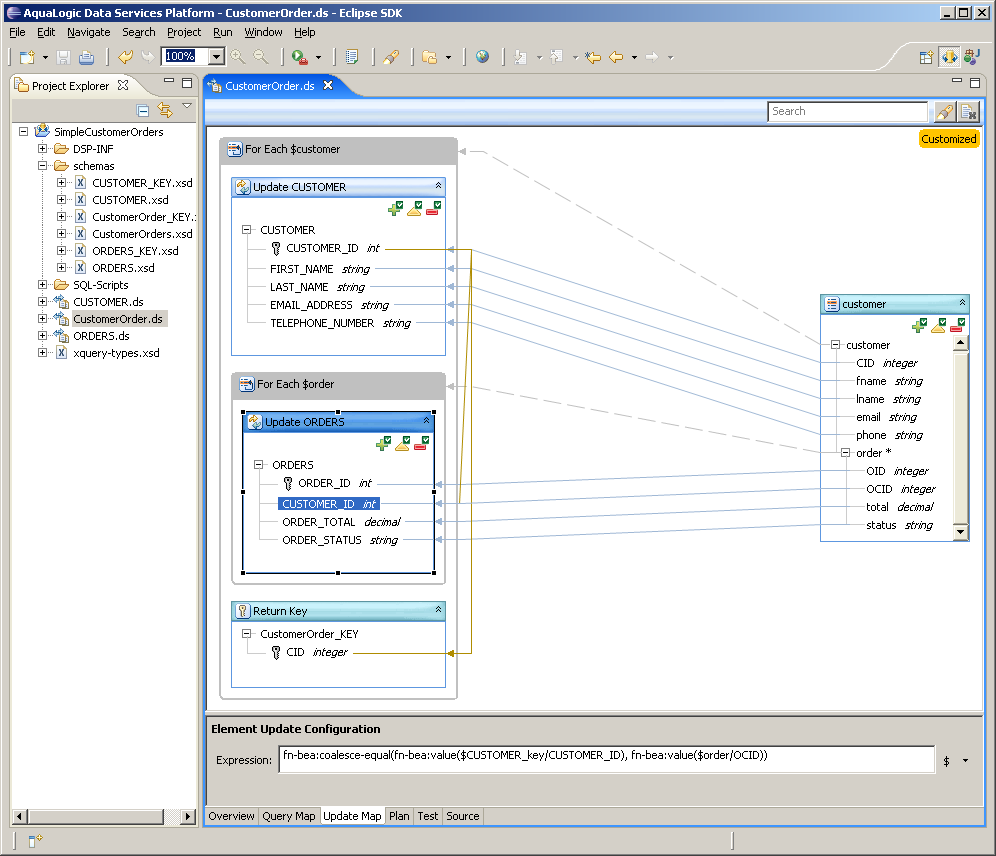
Task: Open the Run button dropdown arrow
Action: 318,57
